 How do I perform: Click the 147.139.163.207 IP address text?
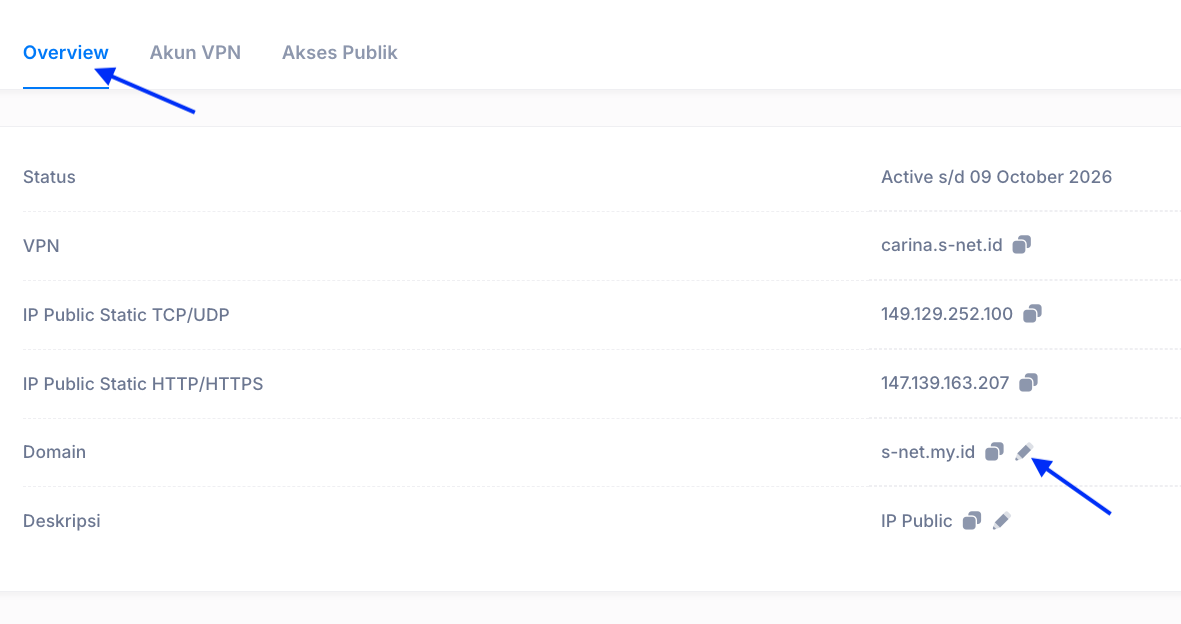pyautogui.click(x=945, y=383)
